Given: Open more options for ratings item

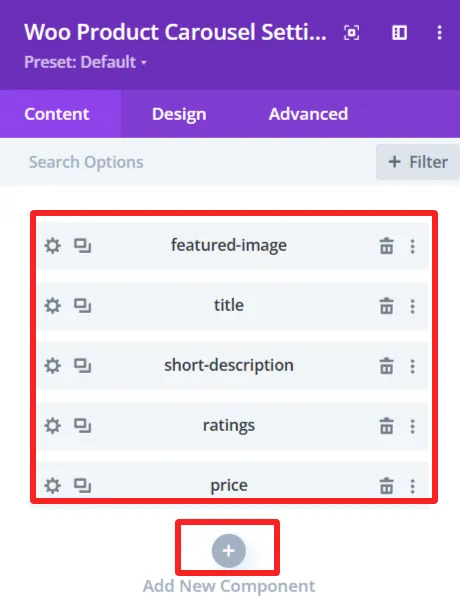Looking at the screenshot, I should (x=412, y=426).
